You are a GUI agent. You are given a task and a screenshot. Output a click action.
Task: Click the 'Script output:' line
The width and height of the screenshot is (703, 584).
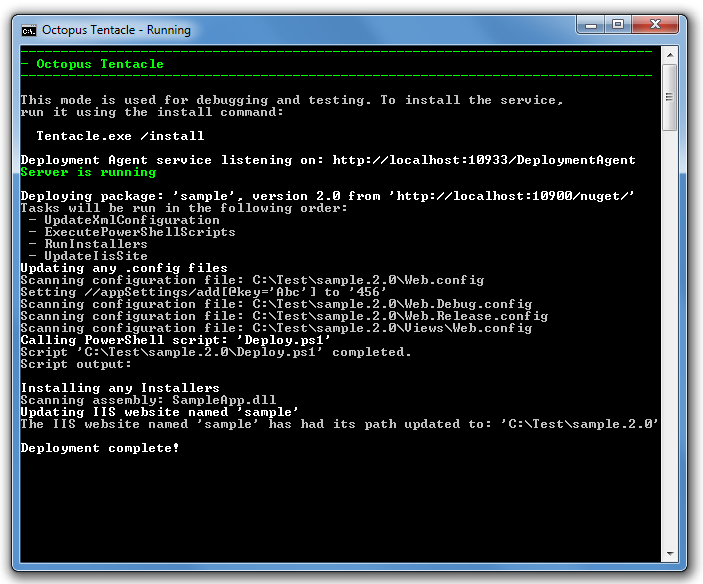pos(76,364)
